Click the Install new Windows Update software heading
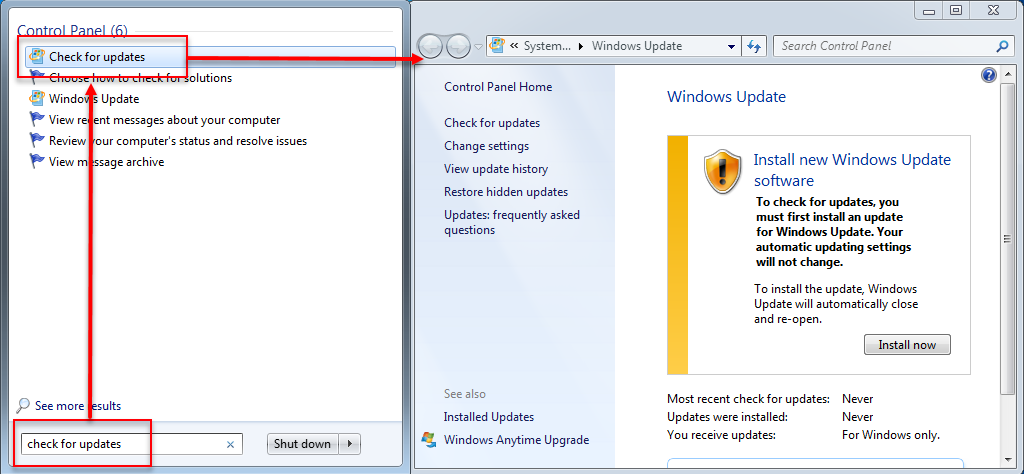This screenshot has height=474, width=1024. click(x=852, y=170)
